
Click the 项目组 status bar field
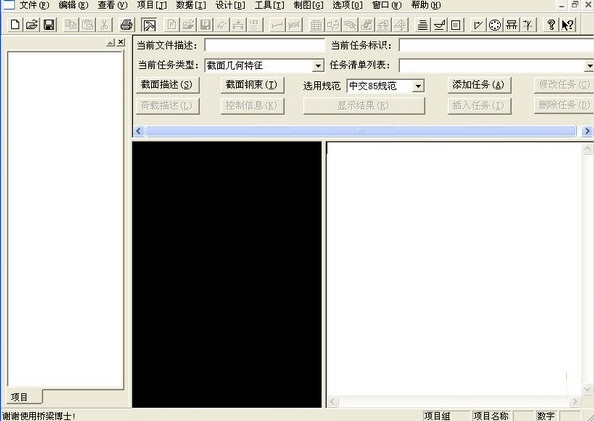coord(446,416)
